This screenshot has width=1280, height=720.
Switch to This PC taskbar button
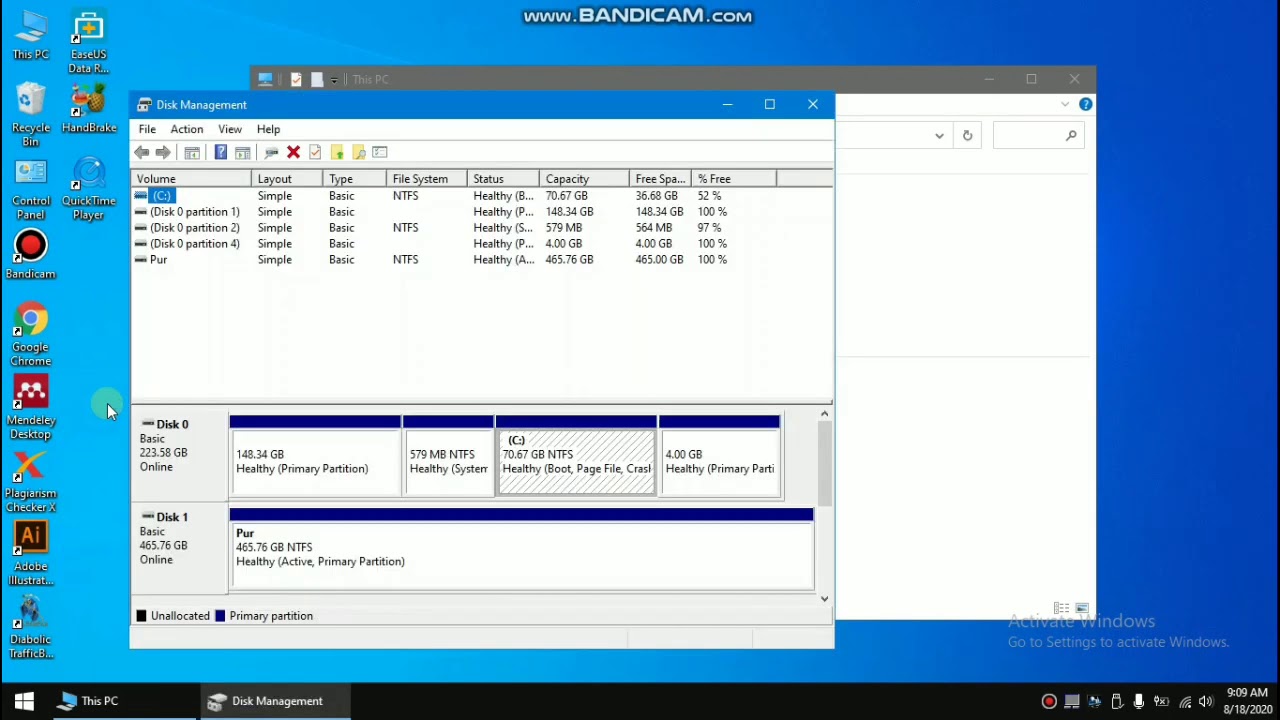click(89, 701)
